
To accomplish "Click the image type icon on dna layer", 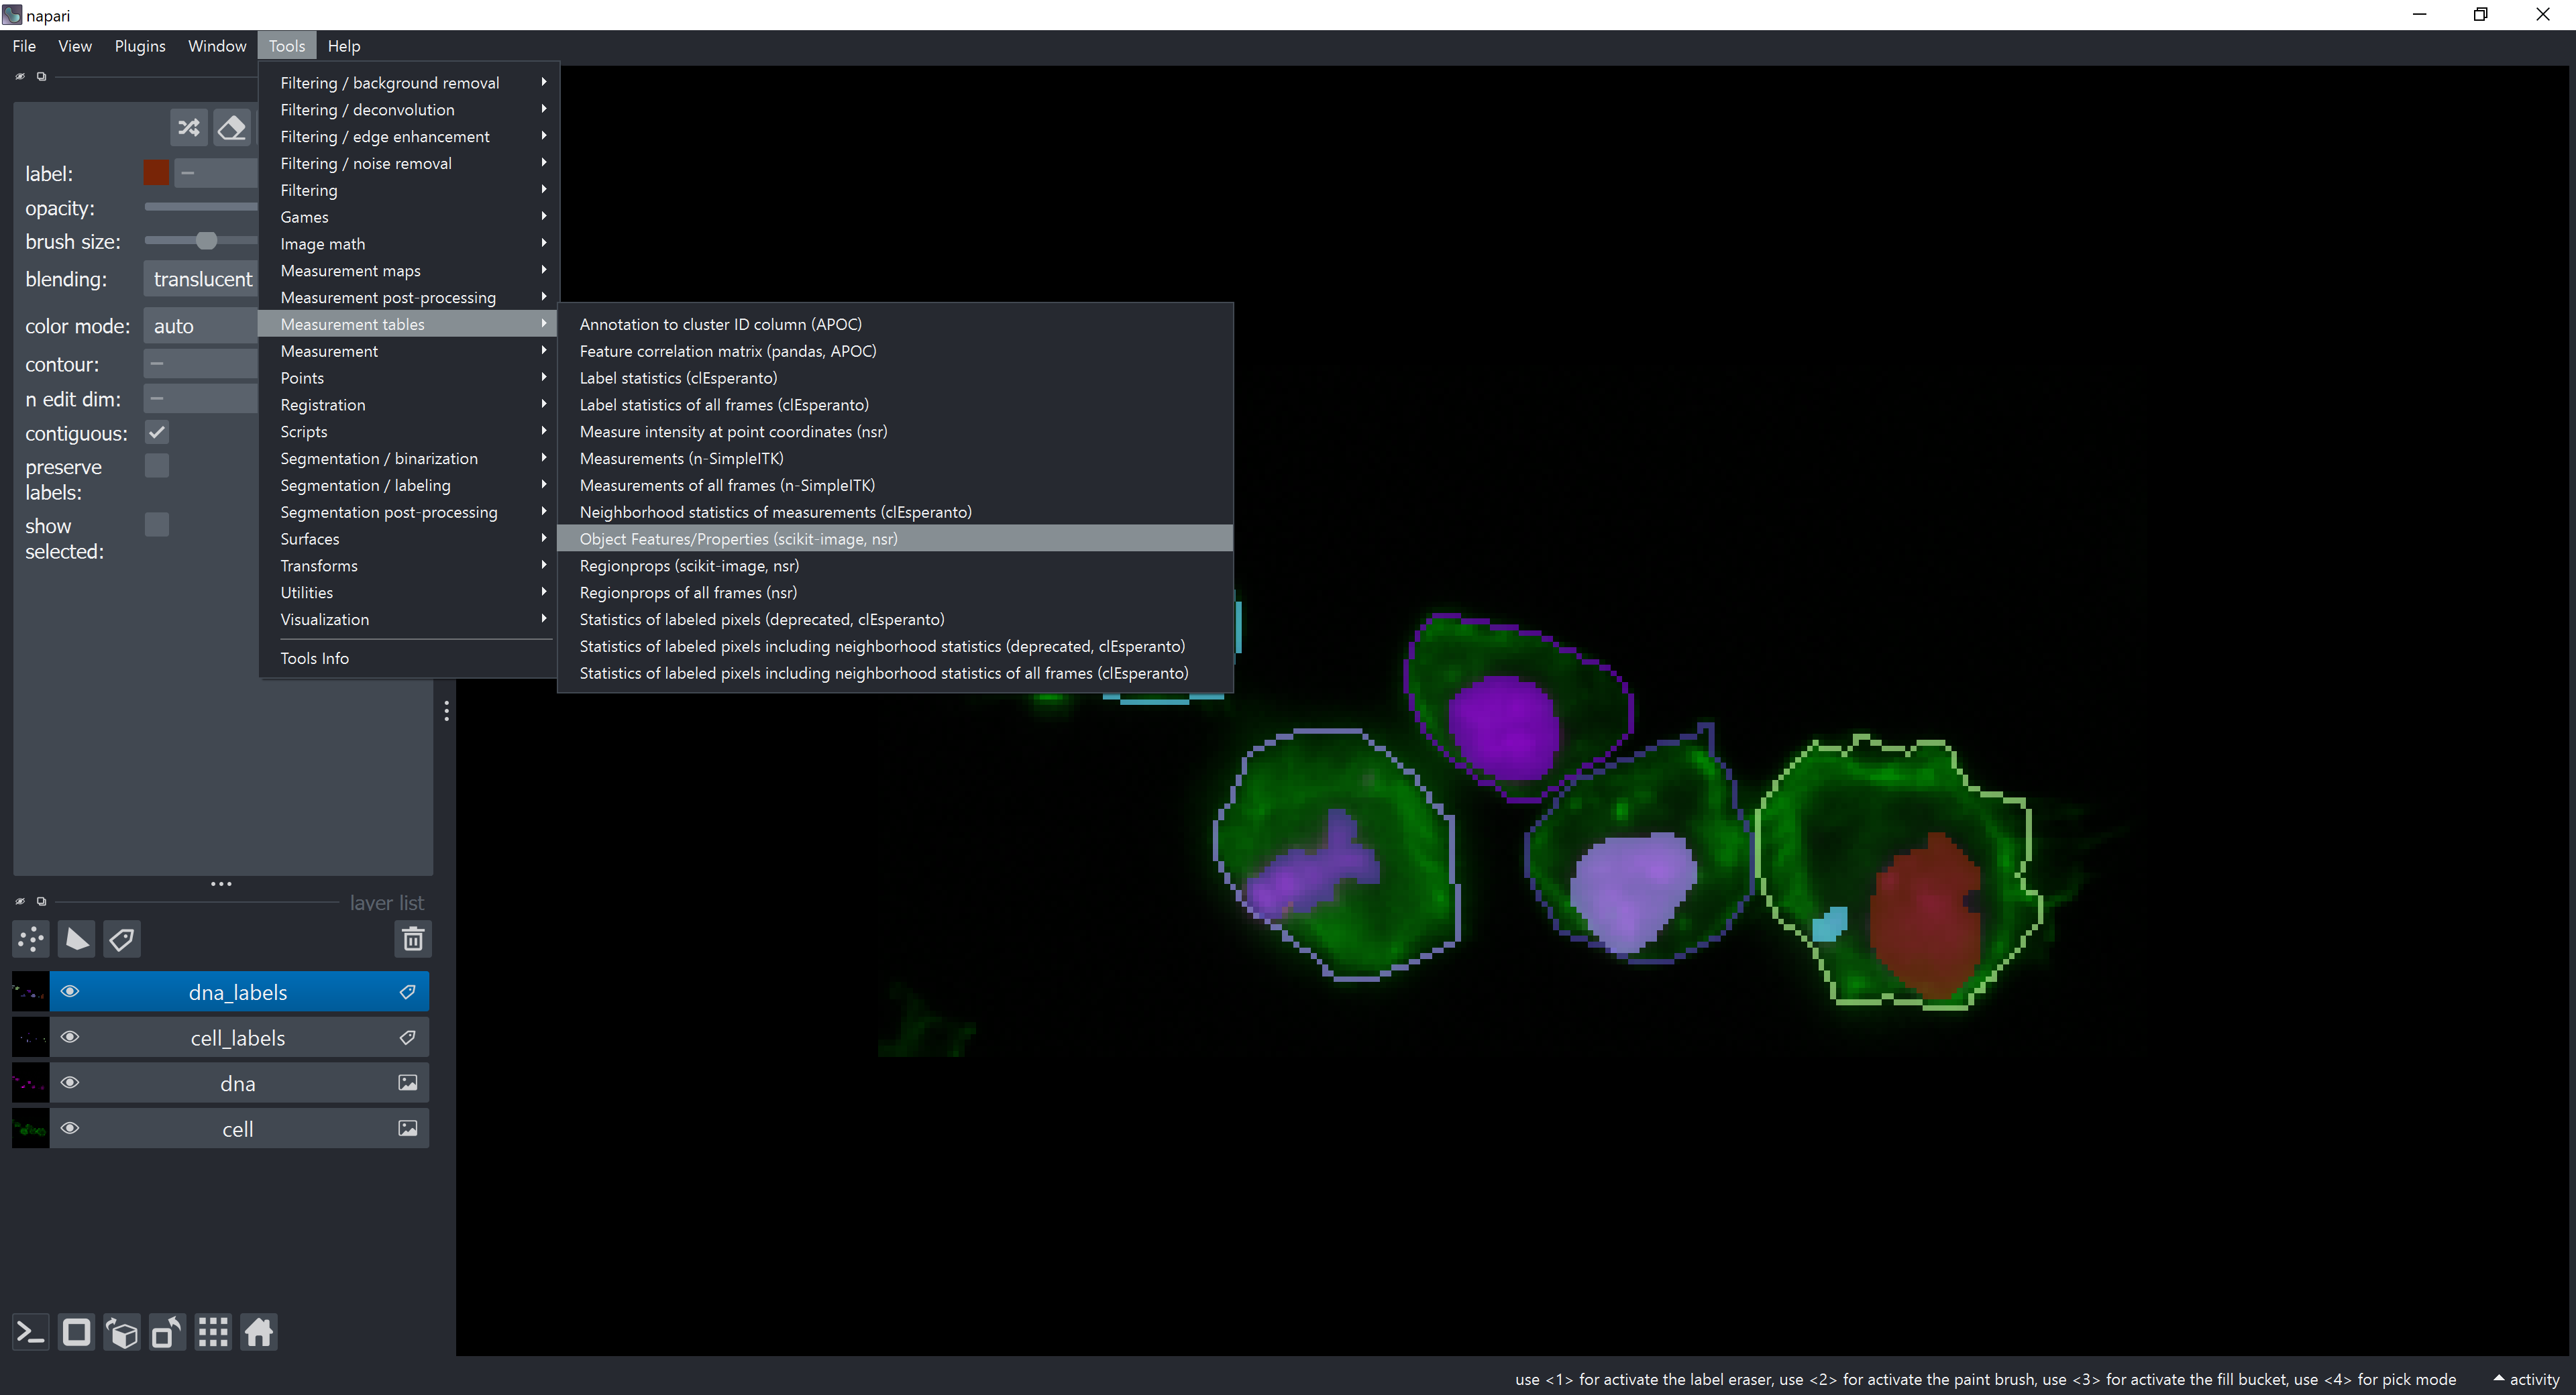I will 408,1083.
